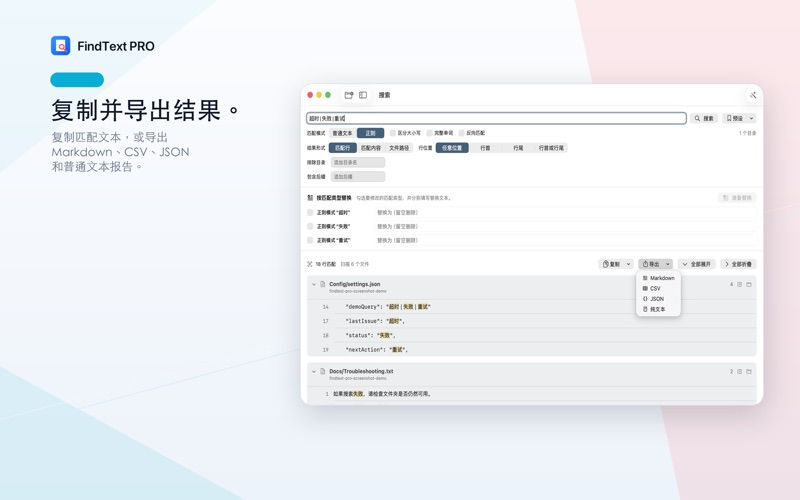Select 匹配内容 result format
The height and width of the screenshot is (500, 800).
click(x=371, y=148)
